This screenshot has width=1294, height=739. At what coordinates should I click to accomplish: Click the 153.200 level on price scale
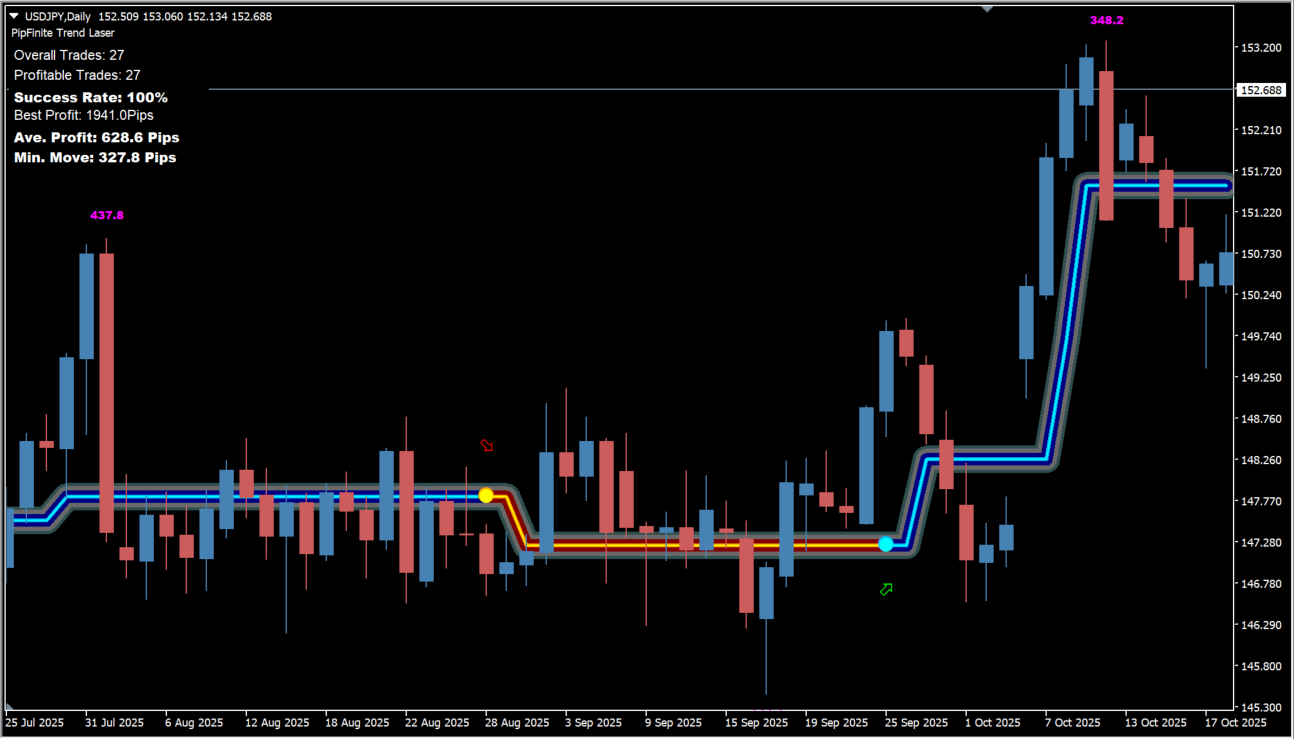pos(1260,48)
